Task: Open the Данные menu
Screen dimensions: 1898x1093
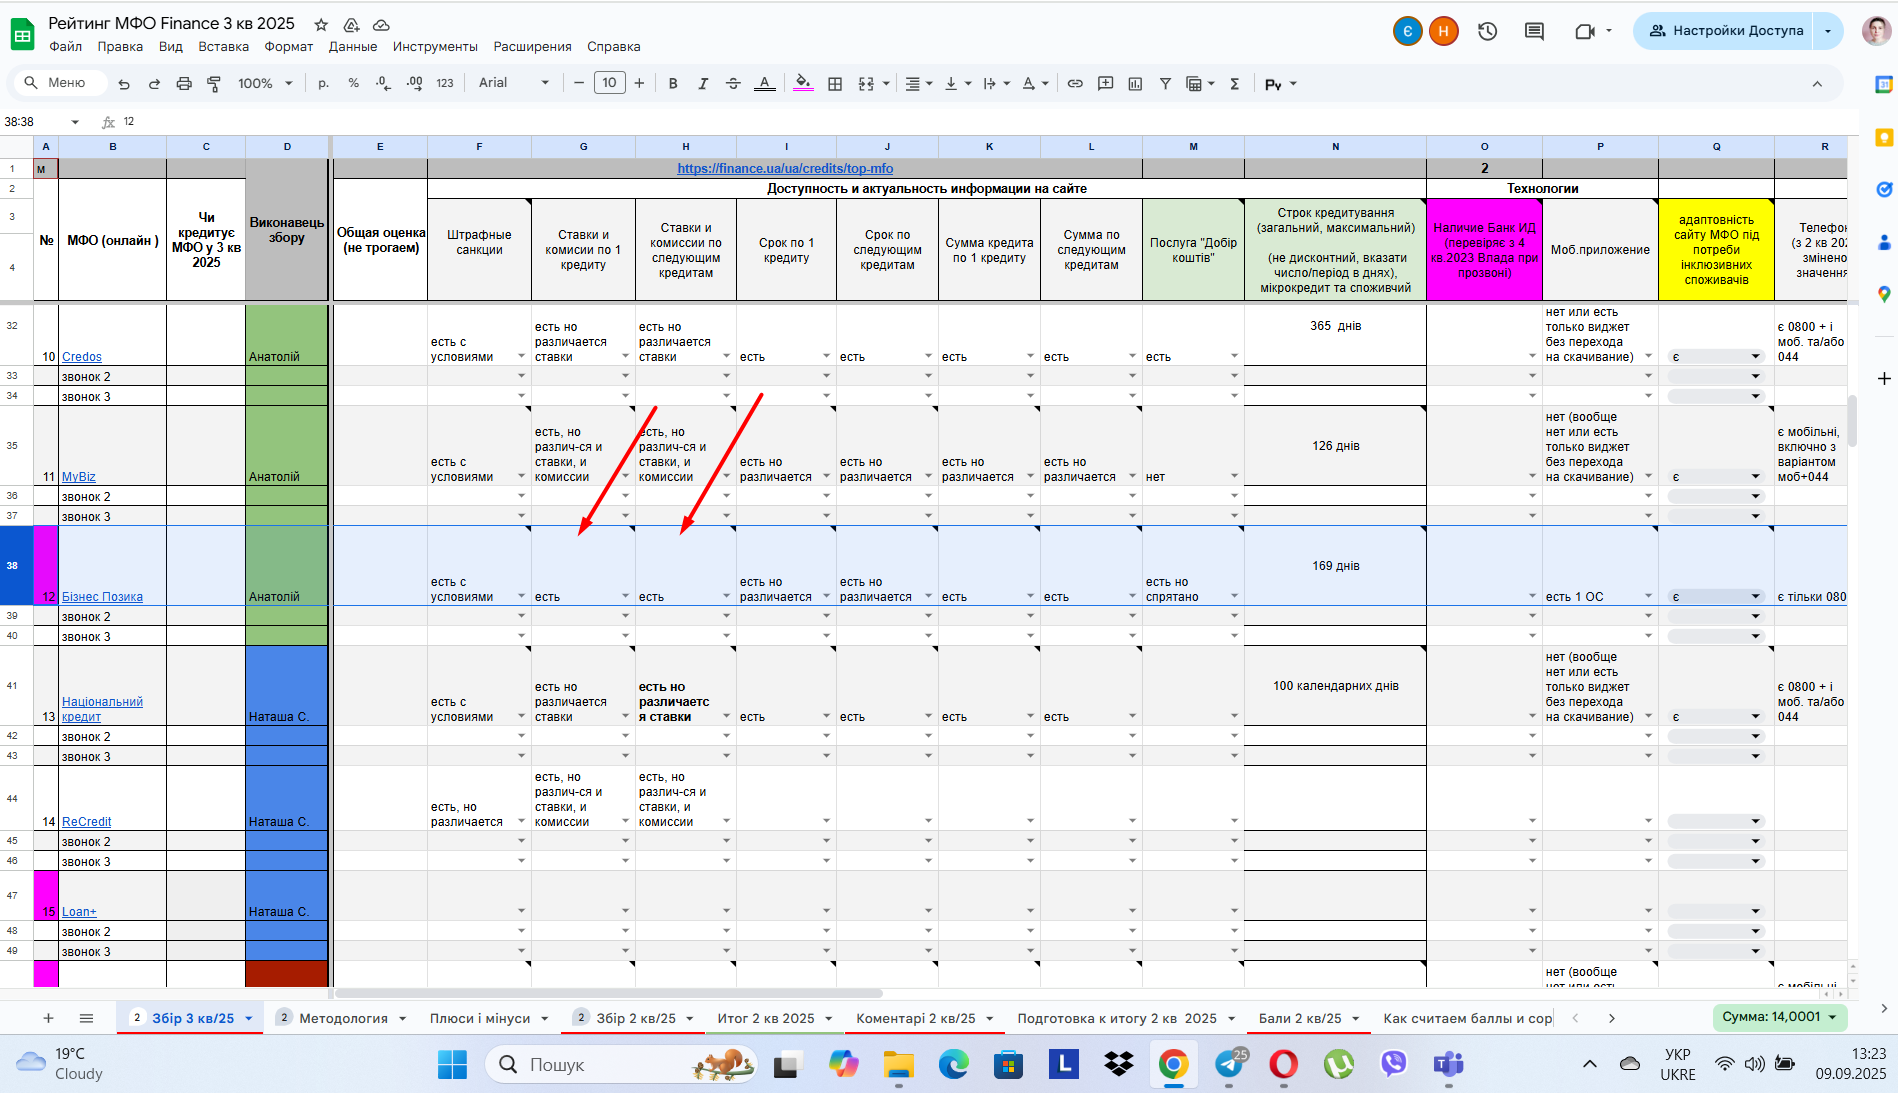Action: click(353, 47)
